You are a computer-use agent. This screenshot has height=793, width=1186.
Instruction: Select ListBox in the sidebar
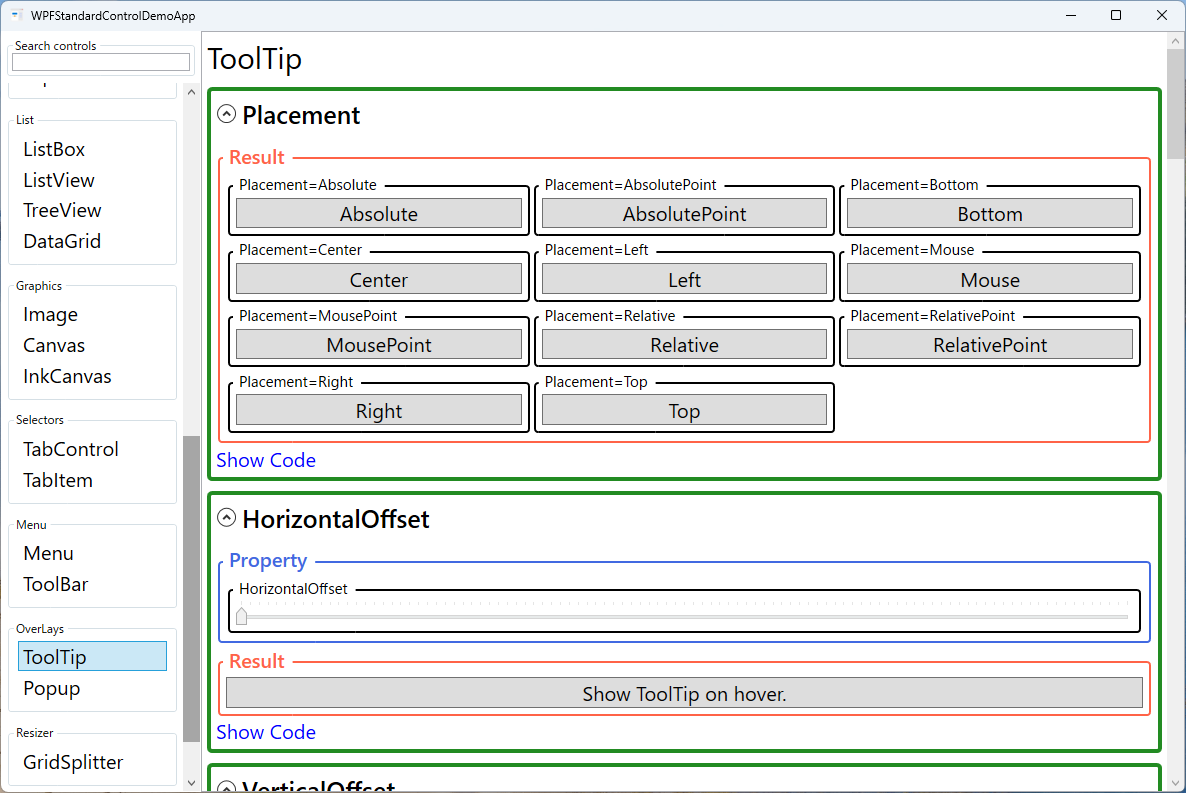click(54, 149)
